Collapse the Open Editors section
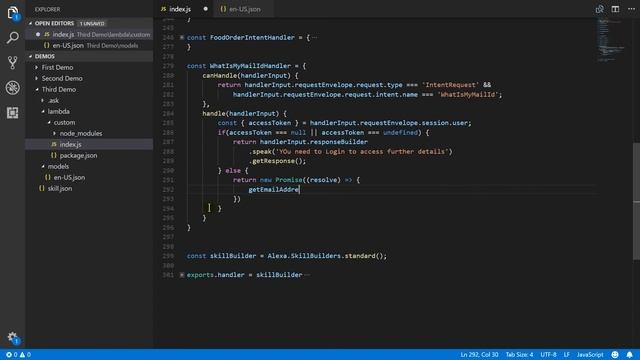Image resolution: width=640 pixels, height=360 pixels. tap(31, 23)
